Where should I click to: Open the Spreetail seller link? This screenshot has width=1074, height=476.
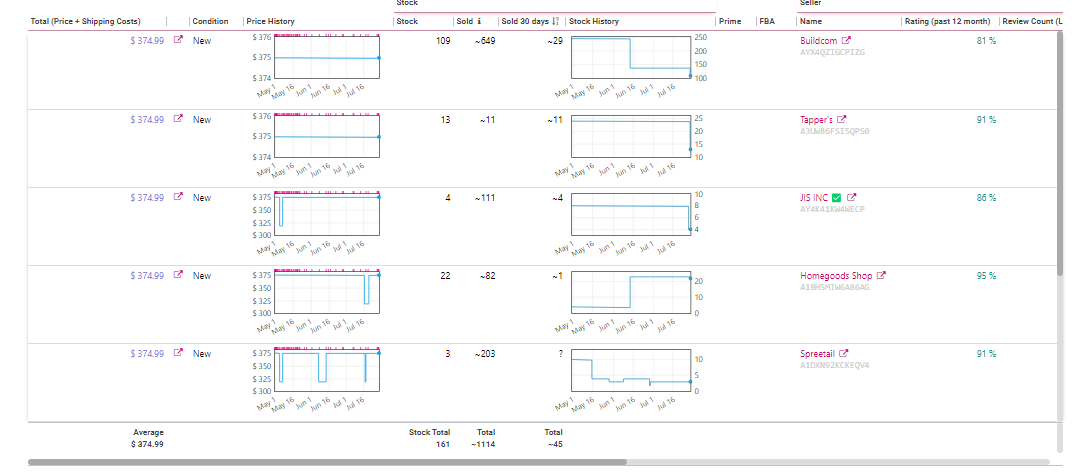coord(818,353)
